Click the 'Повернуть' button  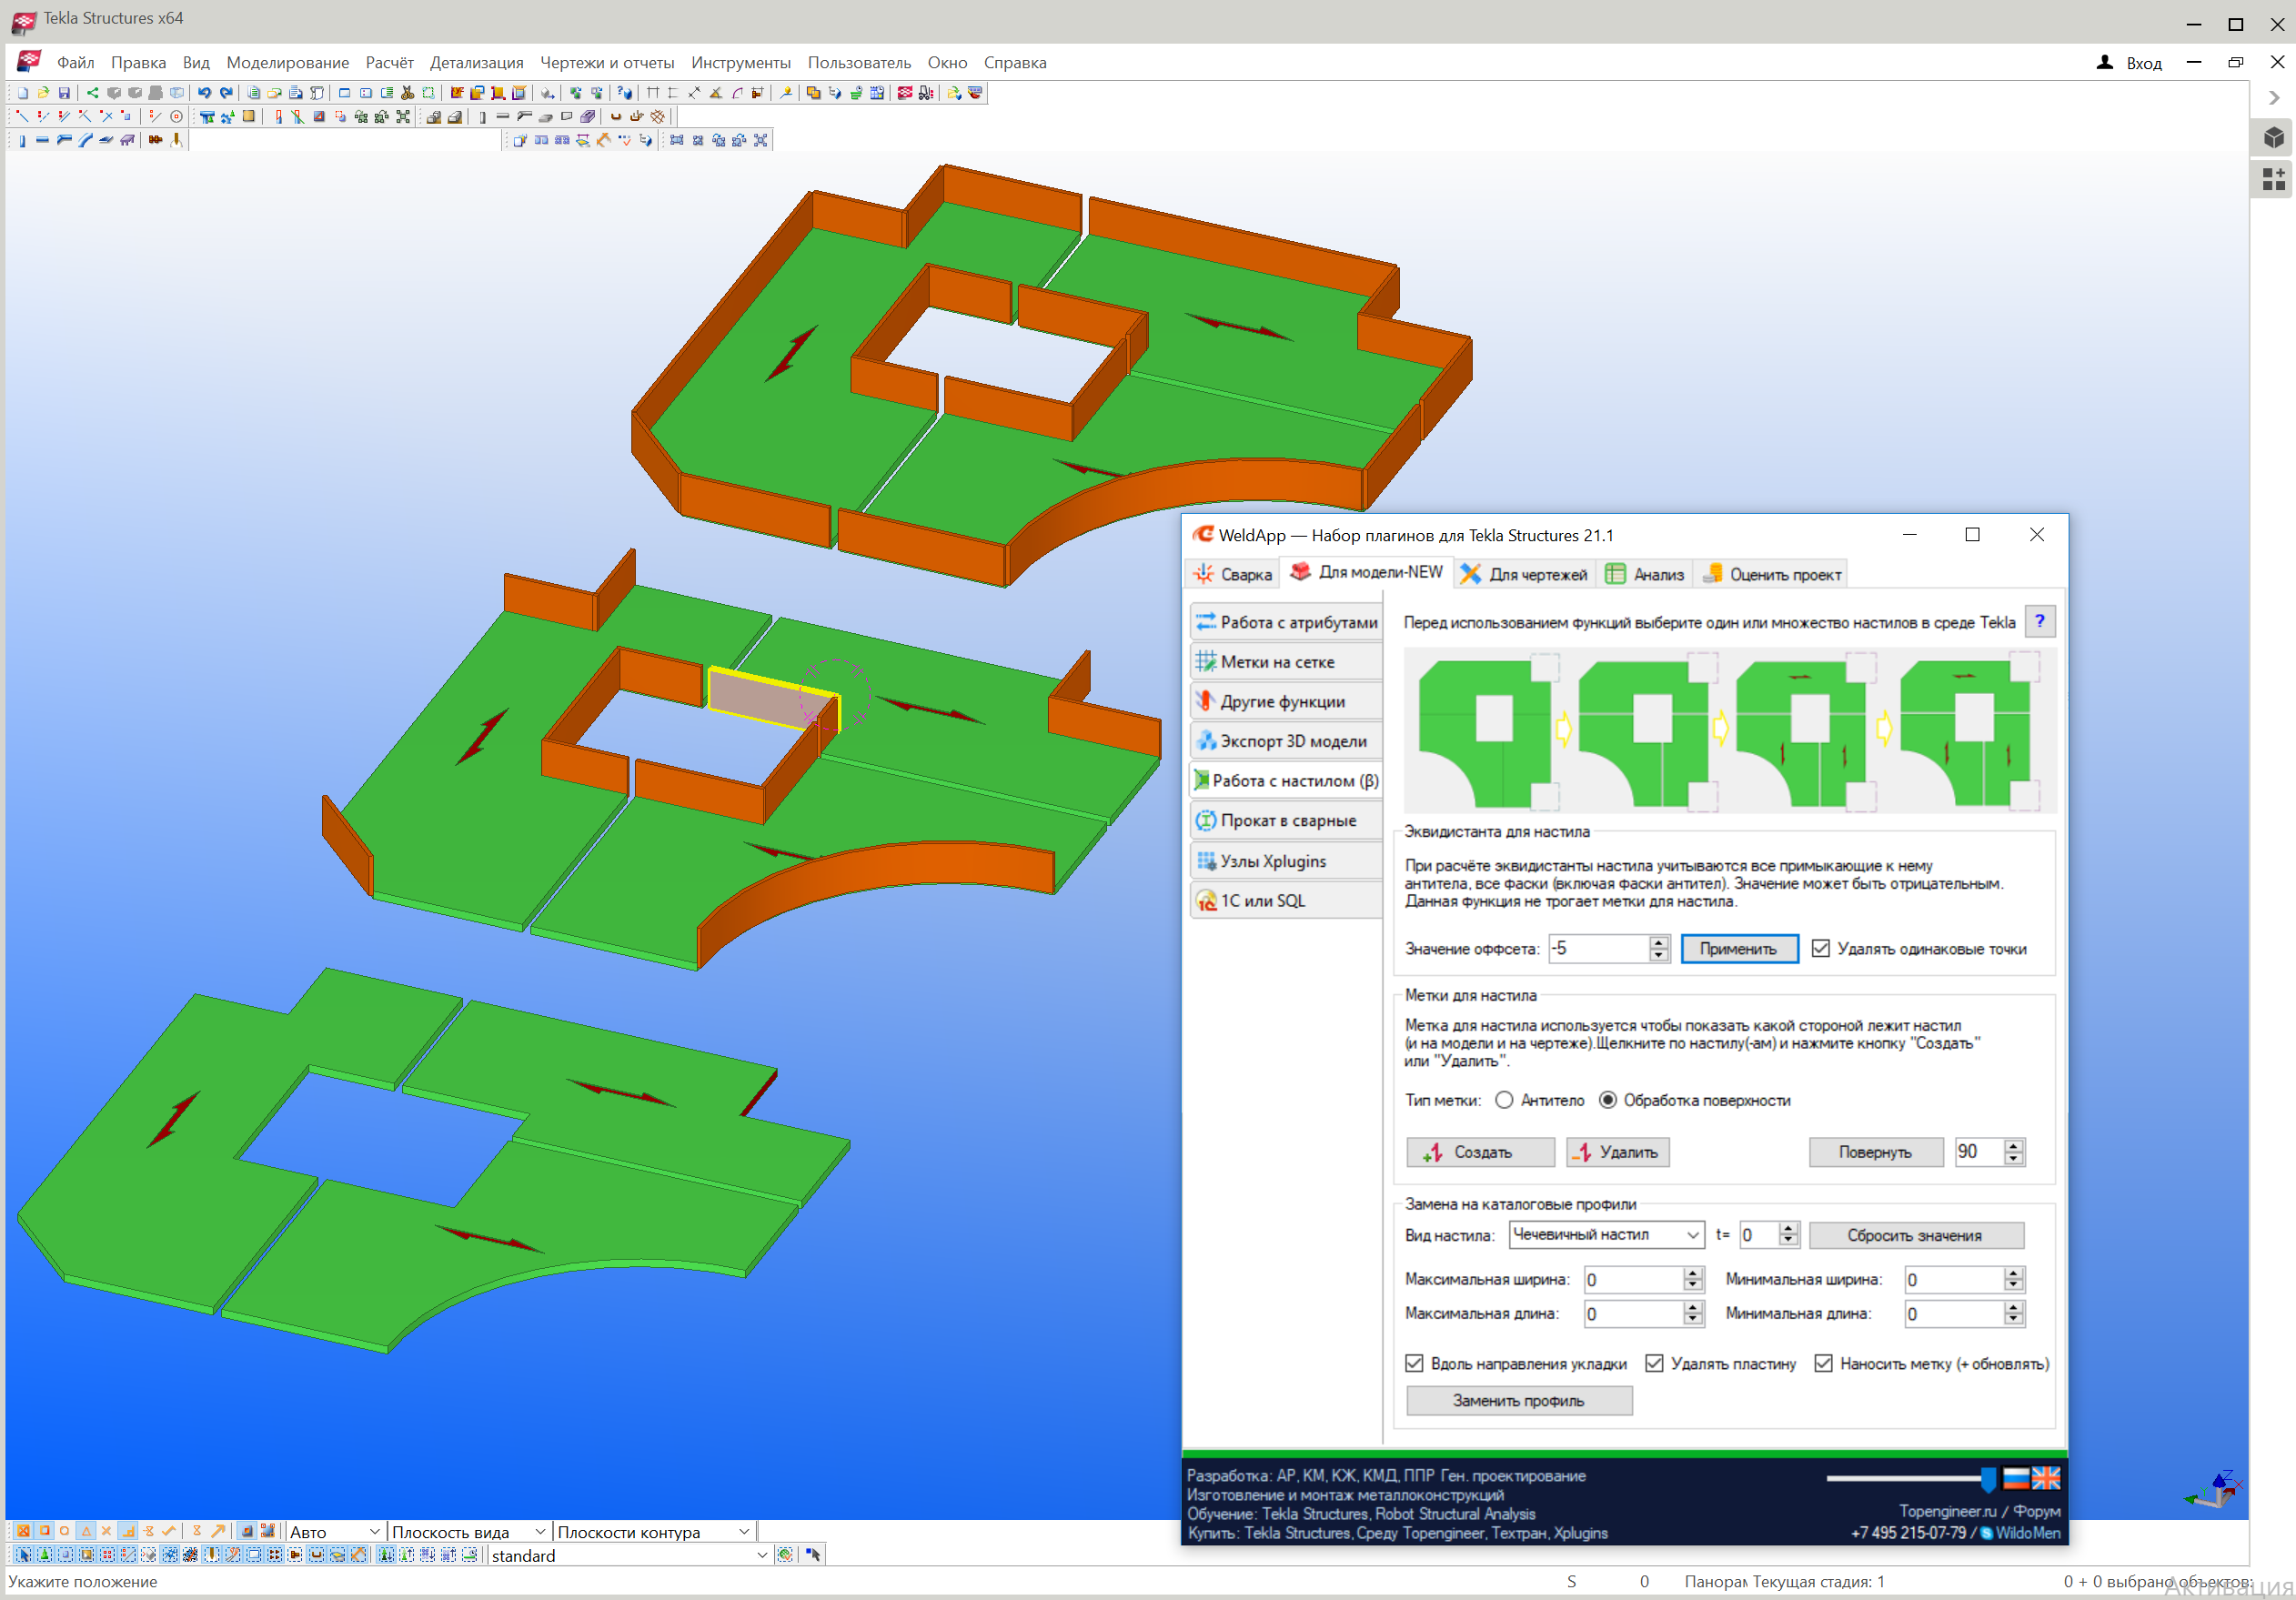coord(1875,1152)
